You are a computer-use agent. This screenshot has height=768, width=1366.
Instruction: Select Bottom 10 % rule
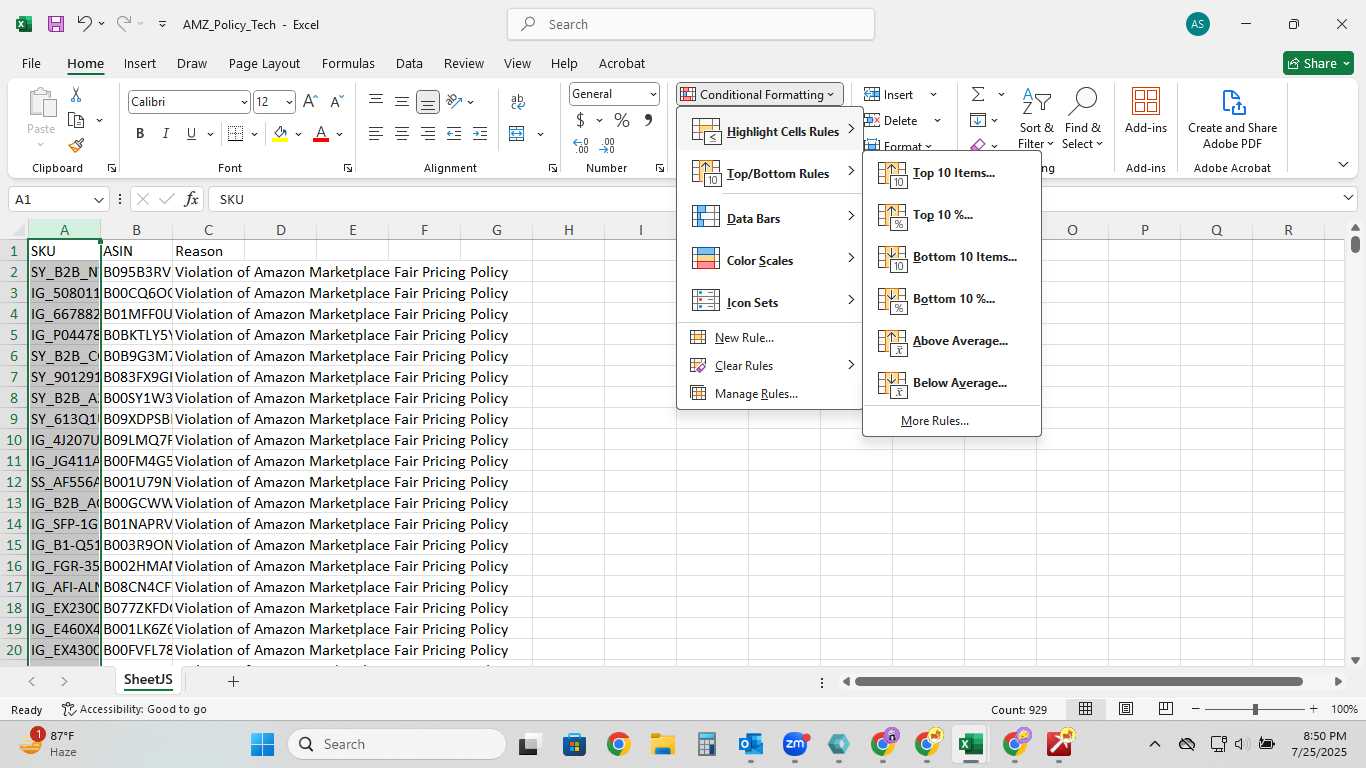[x=952, y=299]
